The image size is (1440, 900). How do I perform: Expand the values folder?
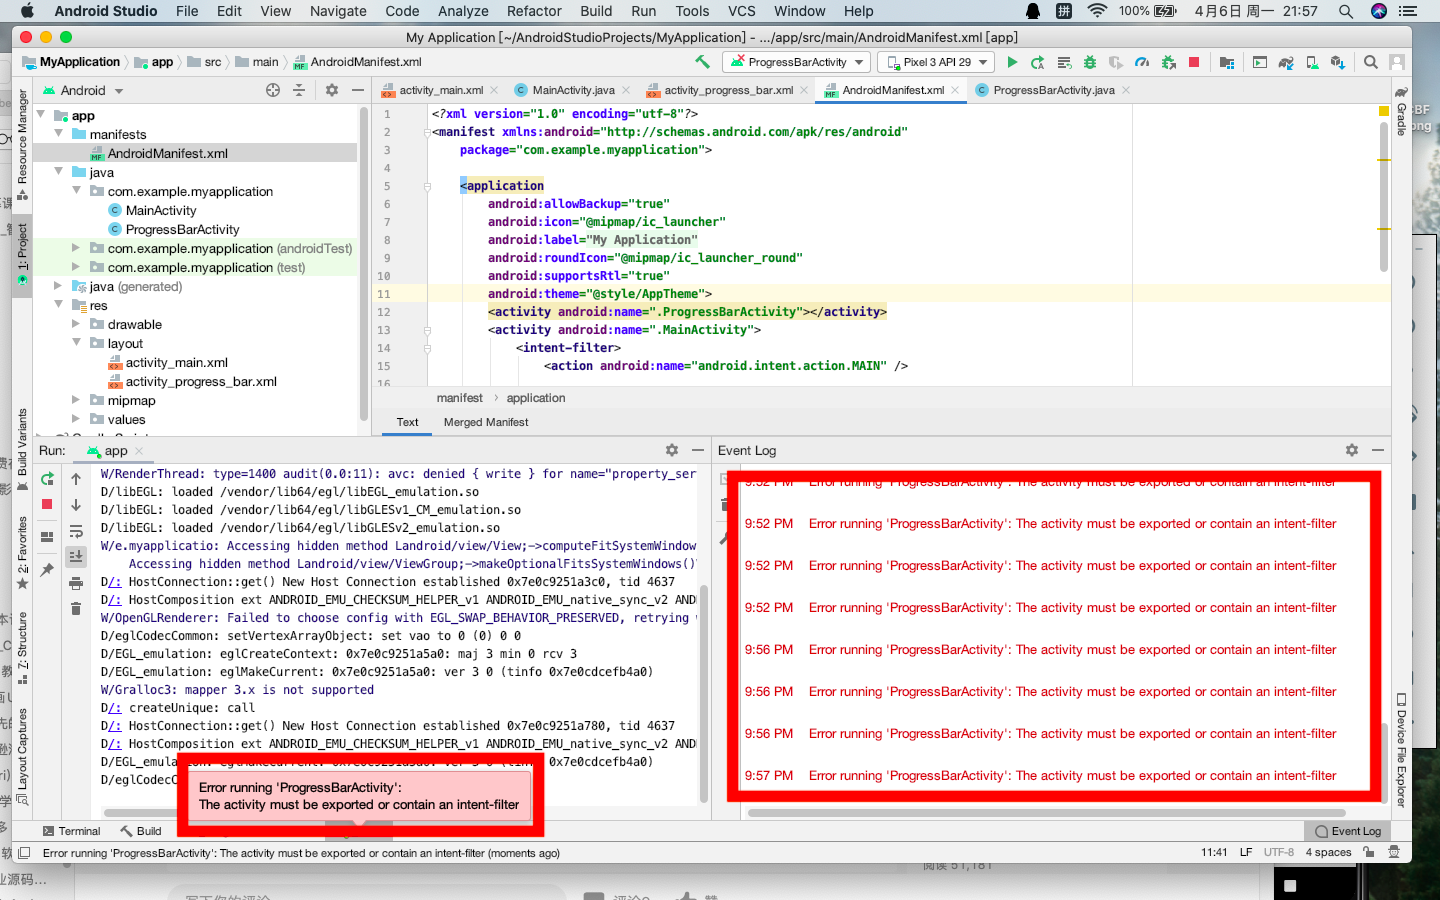(x=76, y=419)
